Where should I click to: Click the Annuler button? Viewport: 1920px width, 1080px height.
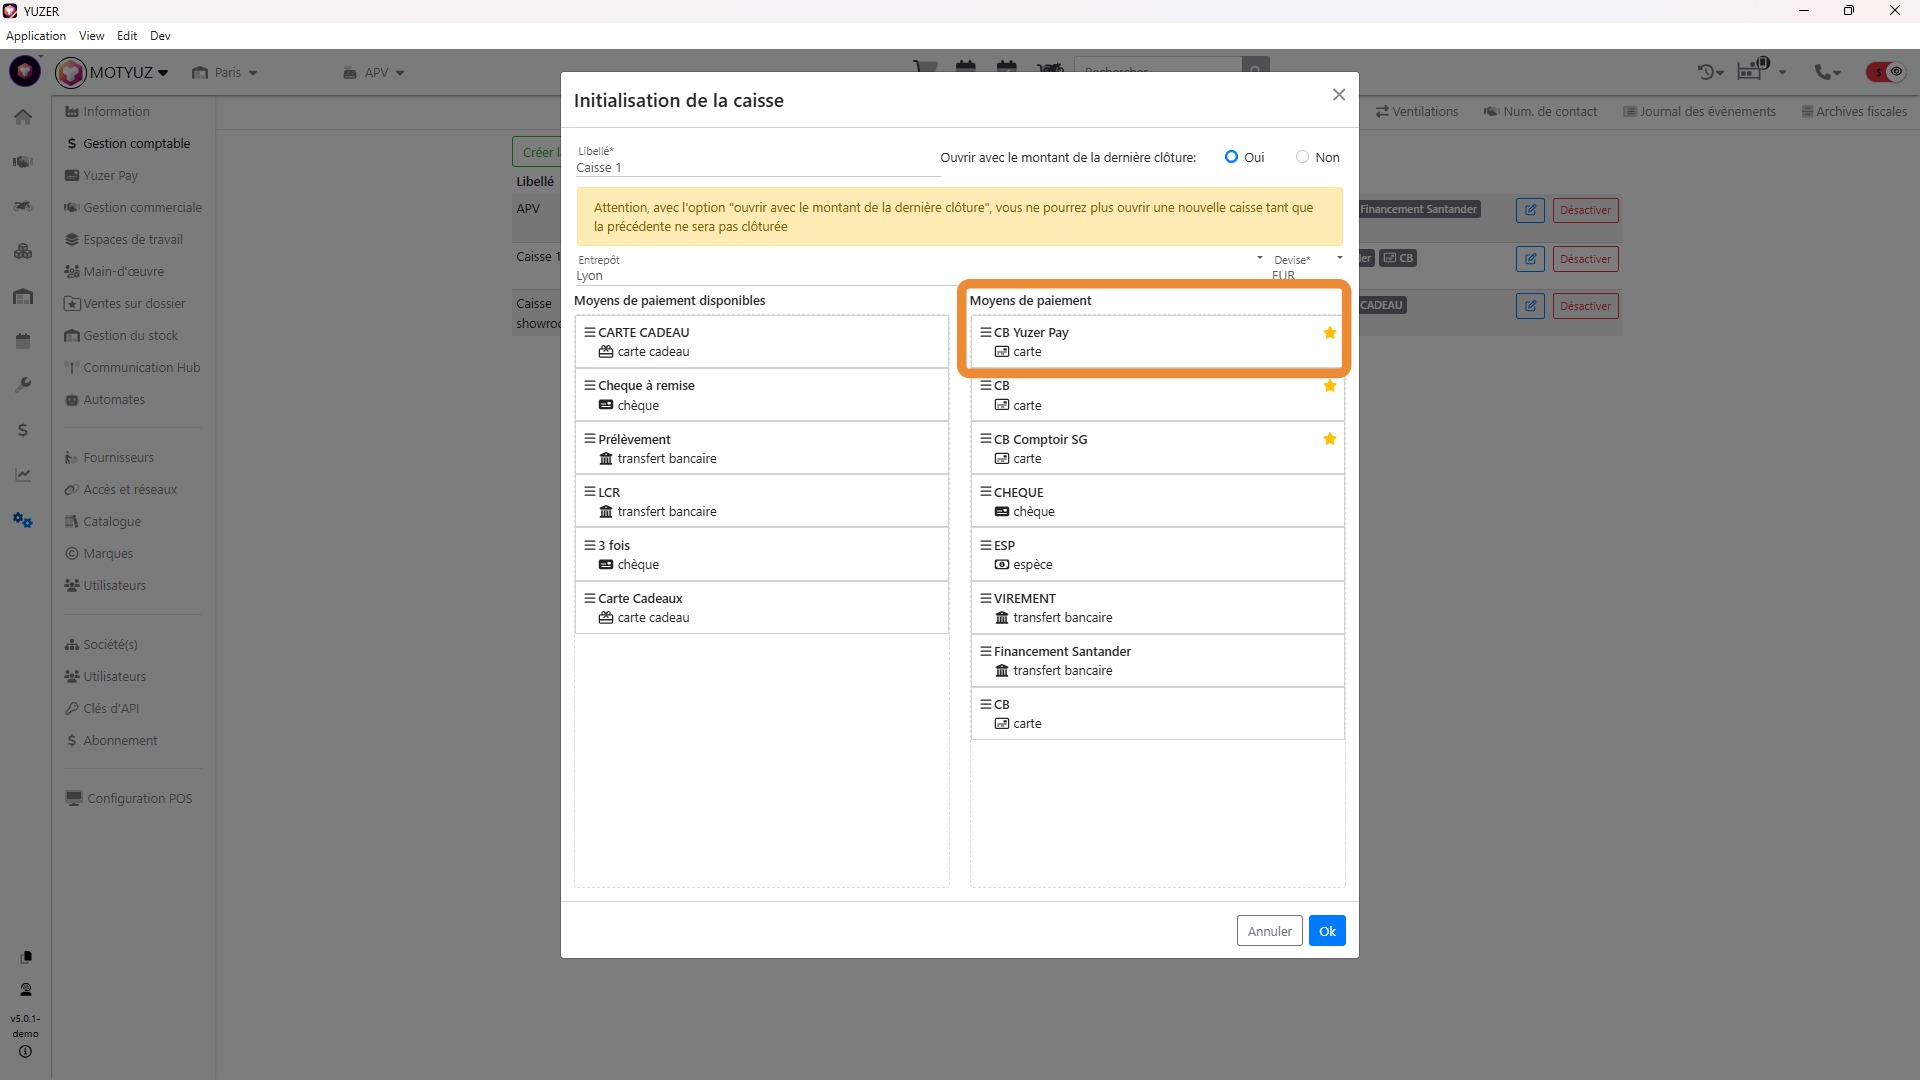click(x=1269, y=931)
